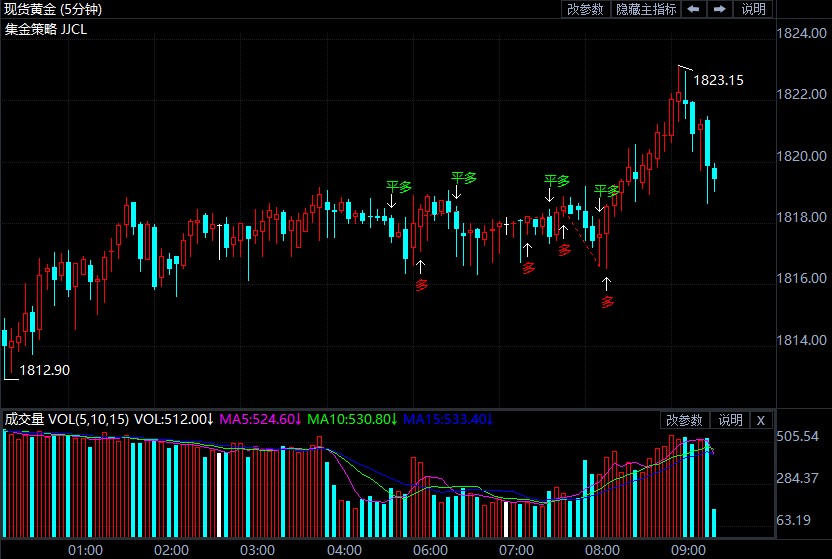Click the 1822.00 price axis label
The width and height of the screenshot is (832, 559).
click(x=801, y=94)
